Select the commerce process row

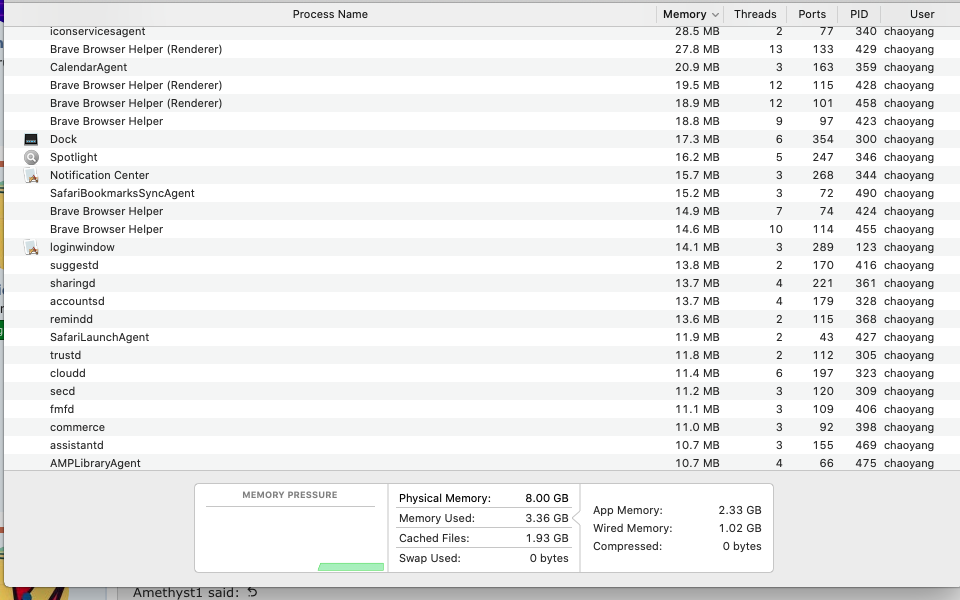click(x=482, y=427)
